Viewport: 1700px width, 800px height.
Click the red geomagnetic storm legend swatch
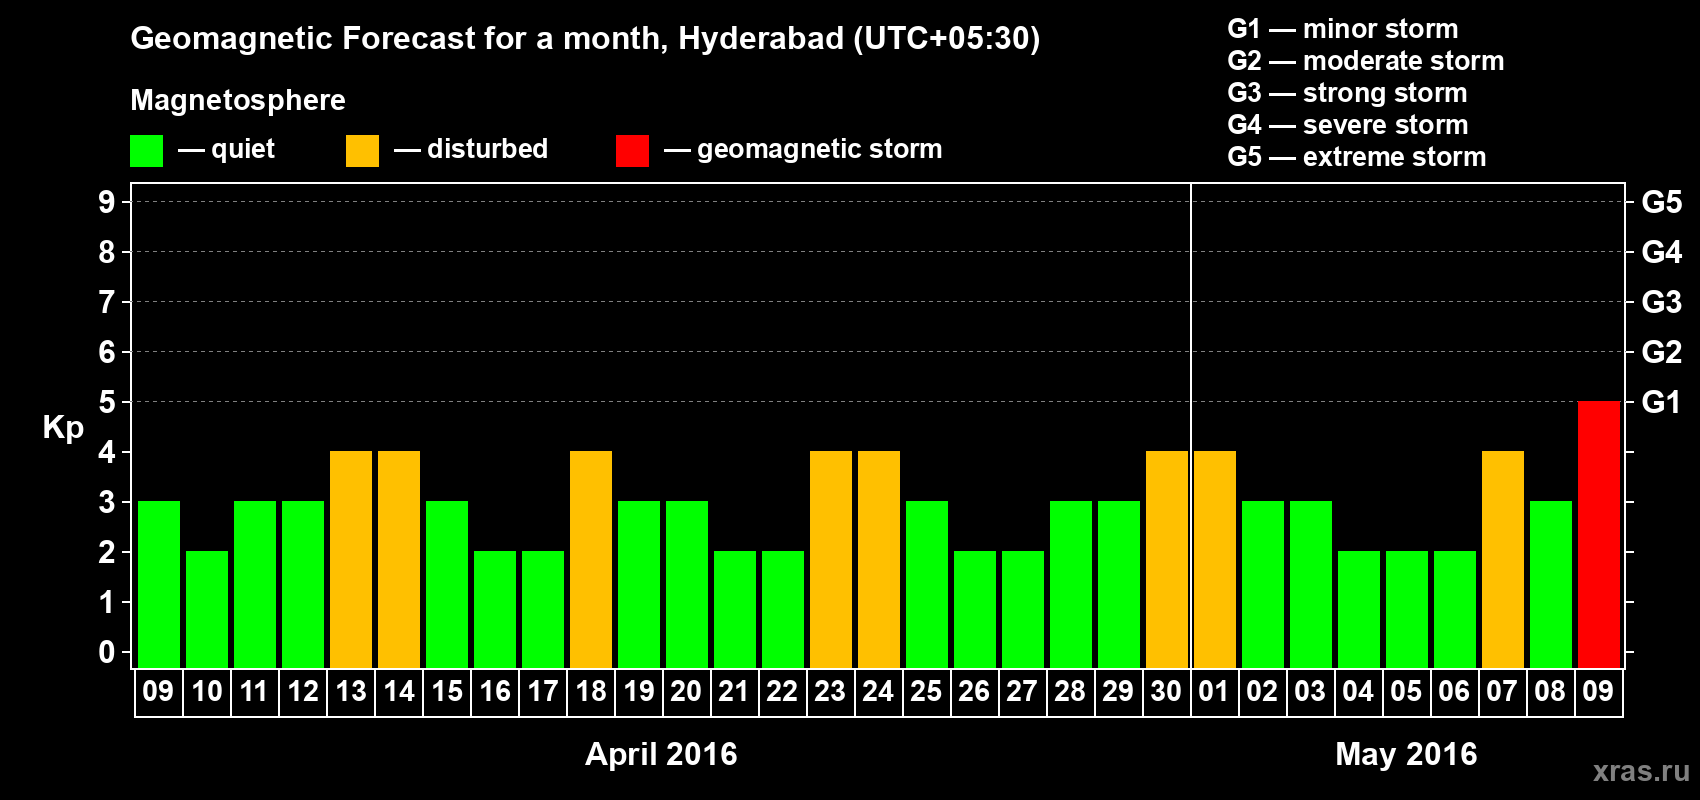click(632, 151)
